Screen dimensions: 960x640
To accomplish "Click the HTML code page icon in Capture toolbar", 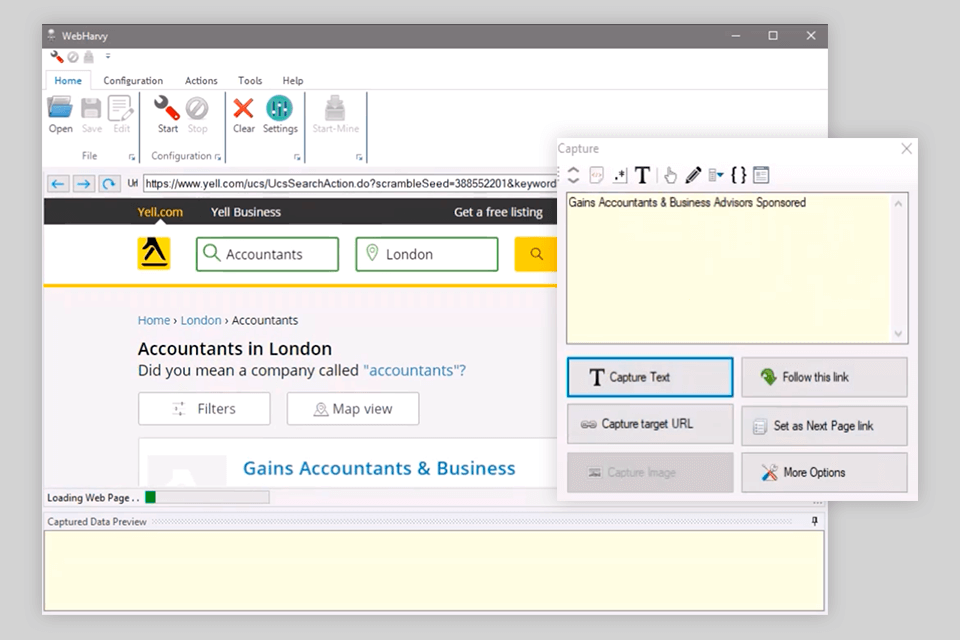I will coord(596,175).
